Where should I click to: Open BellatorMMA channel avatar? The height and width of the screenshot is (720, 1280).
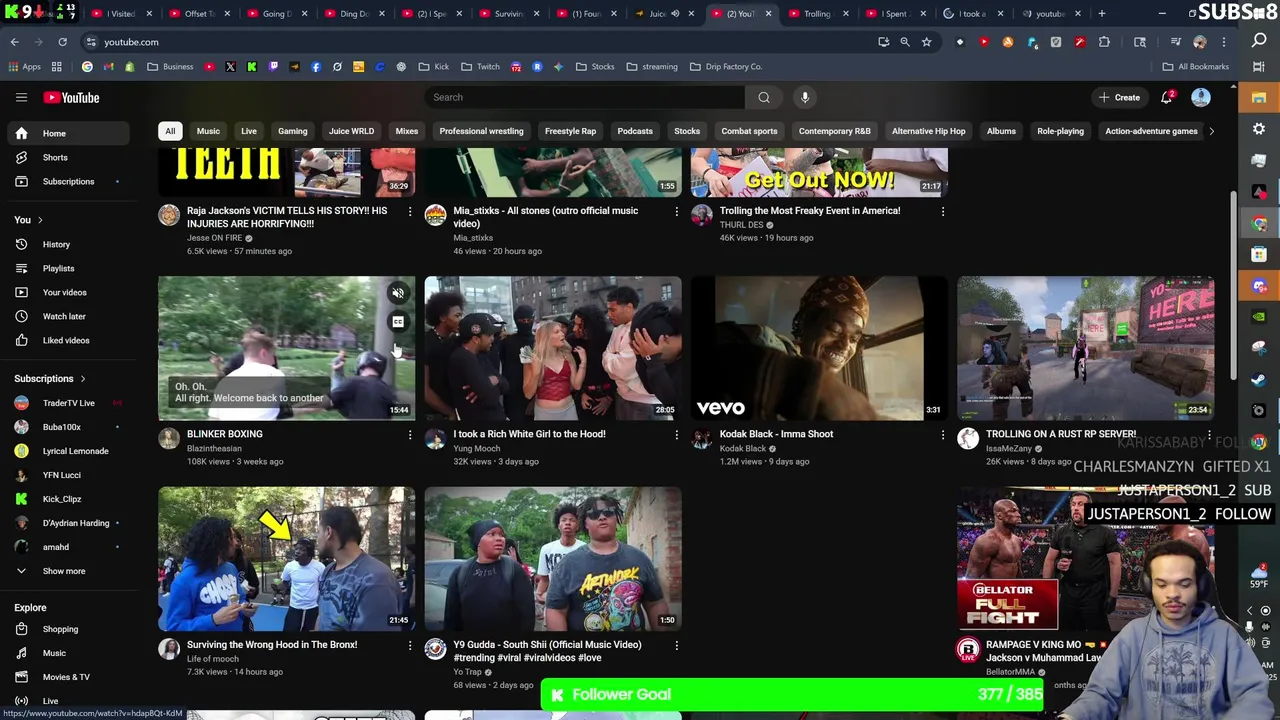(x=968, y=649)
